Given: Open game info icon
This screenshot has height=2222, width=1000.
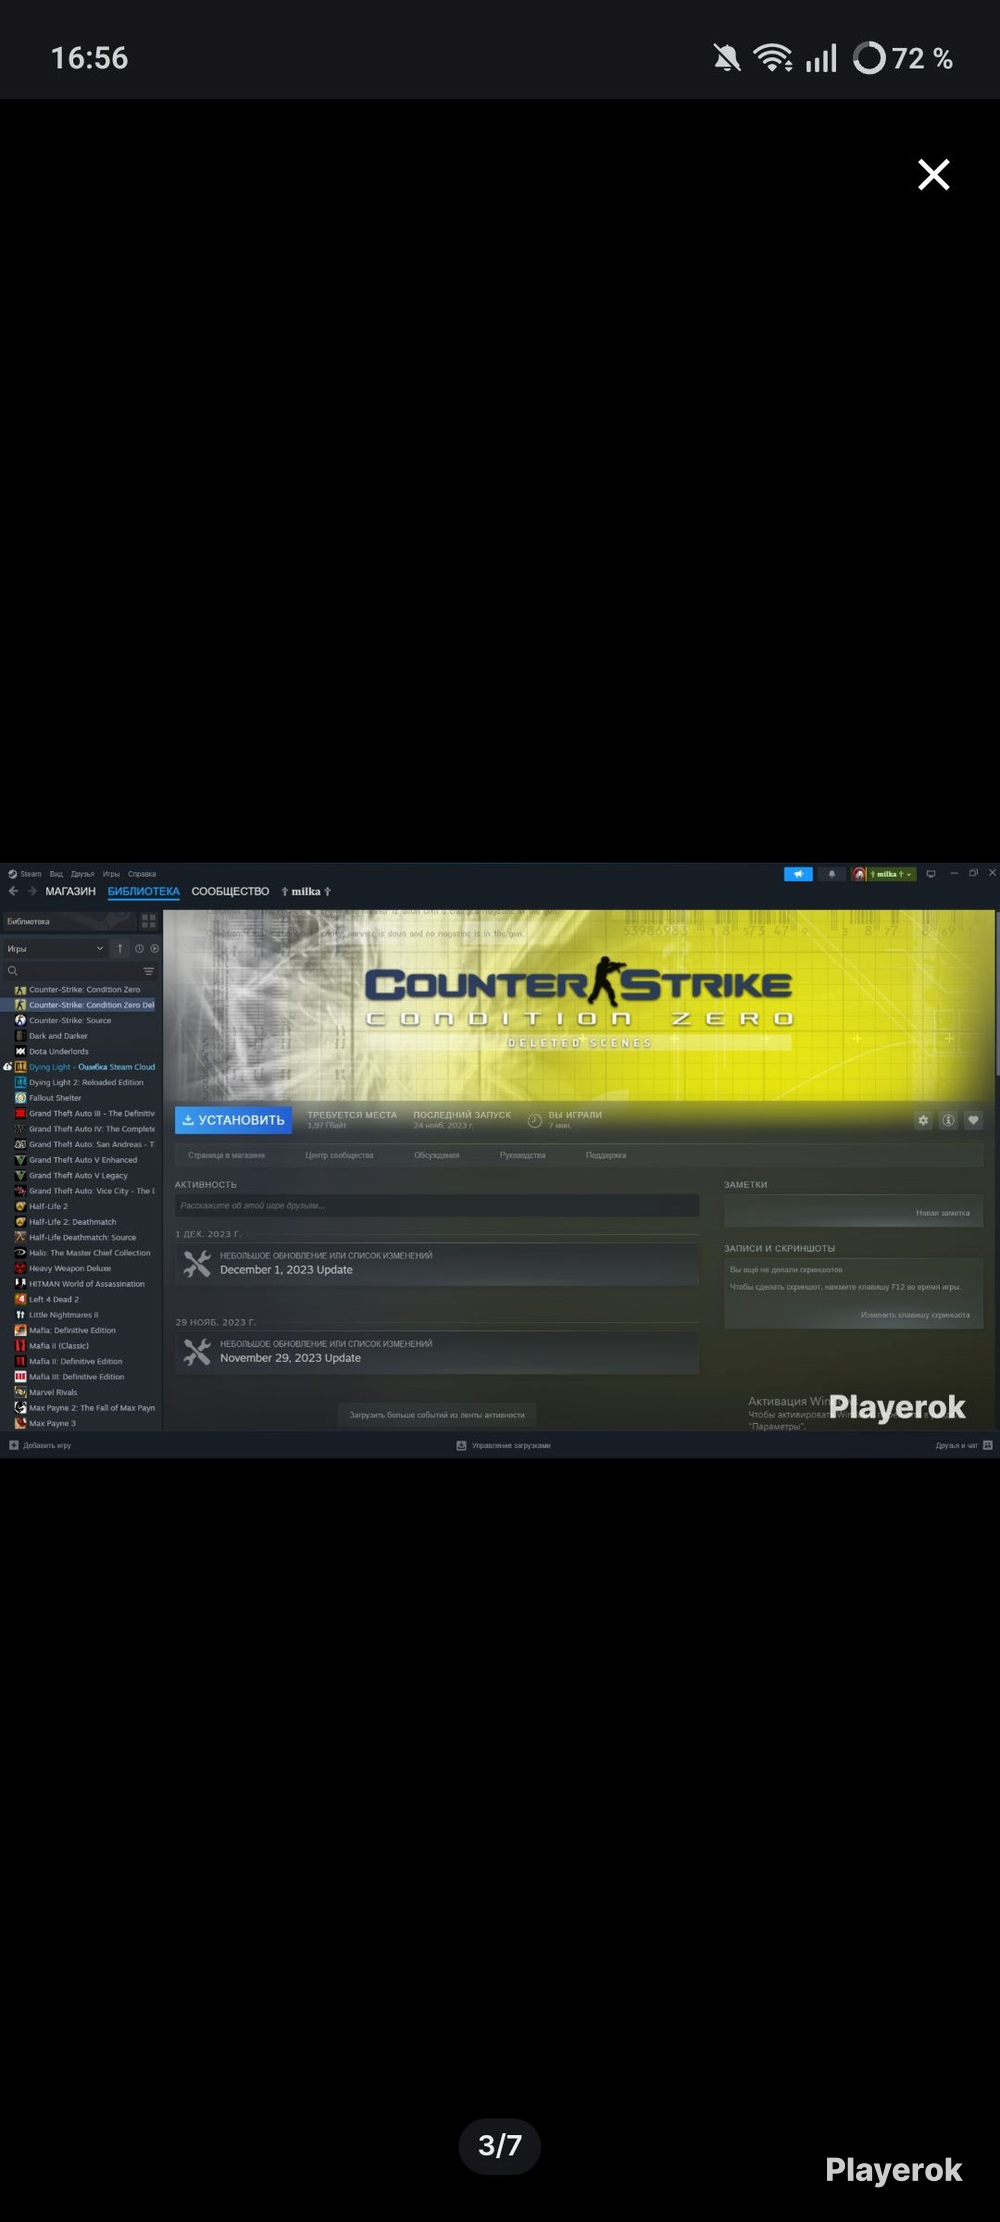Looking at the screenshot, I should point(948,1121).
